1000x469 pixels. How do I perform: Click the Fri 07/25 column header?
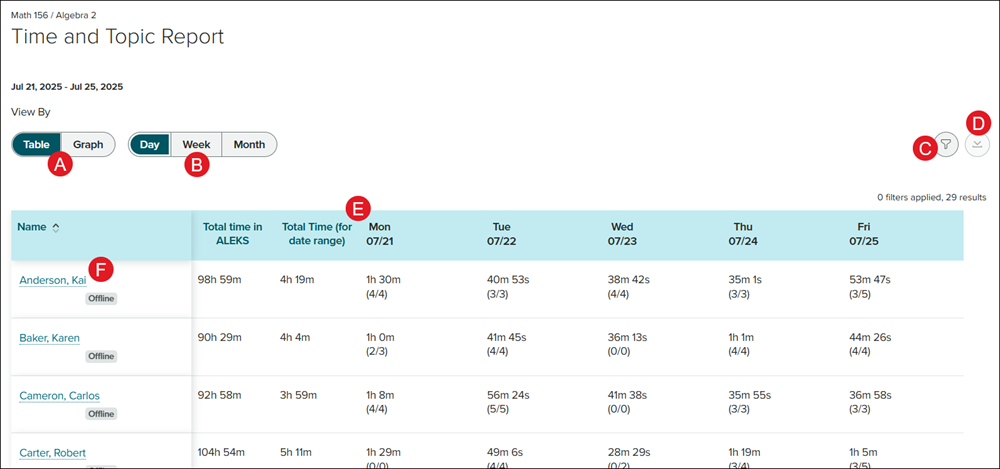point(863,234)
